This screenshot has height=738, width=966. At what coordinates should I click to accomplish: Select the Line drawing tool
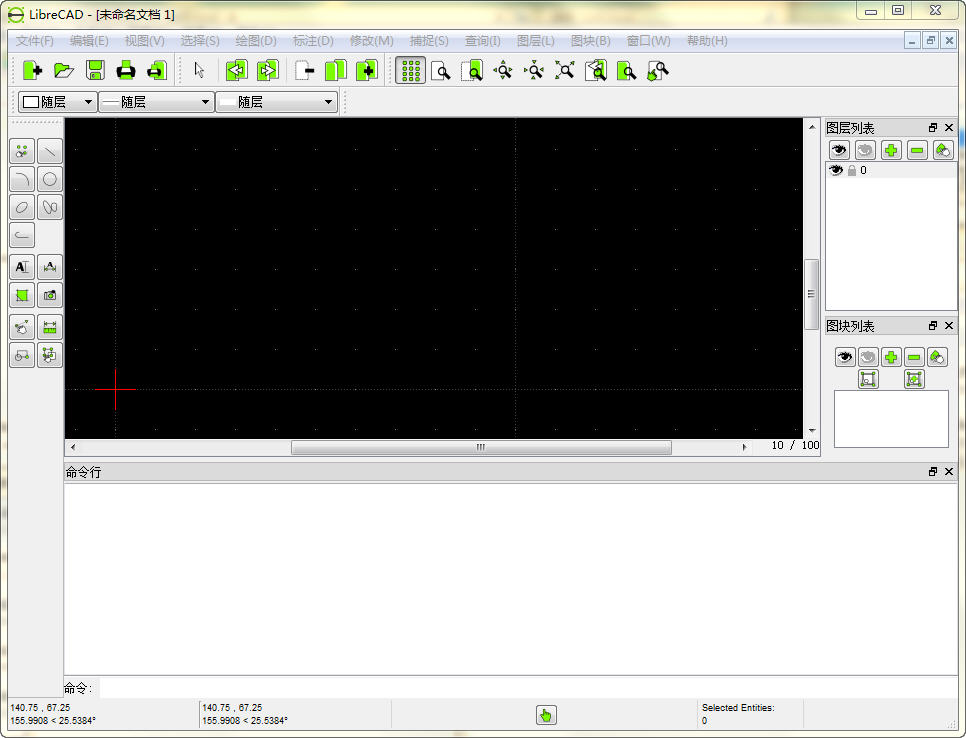click(50, 151)
